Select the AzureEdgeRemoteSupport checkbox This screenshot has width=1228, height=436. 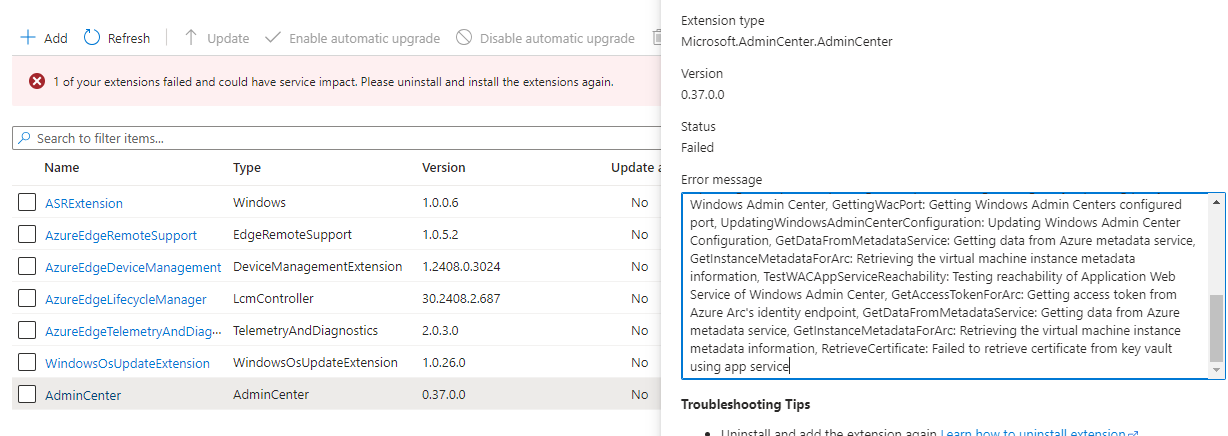28,235
